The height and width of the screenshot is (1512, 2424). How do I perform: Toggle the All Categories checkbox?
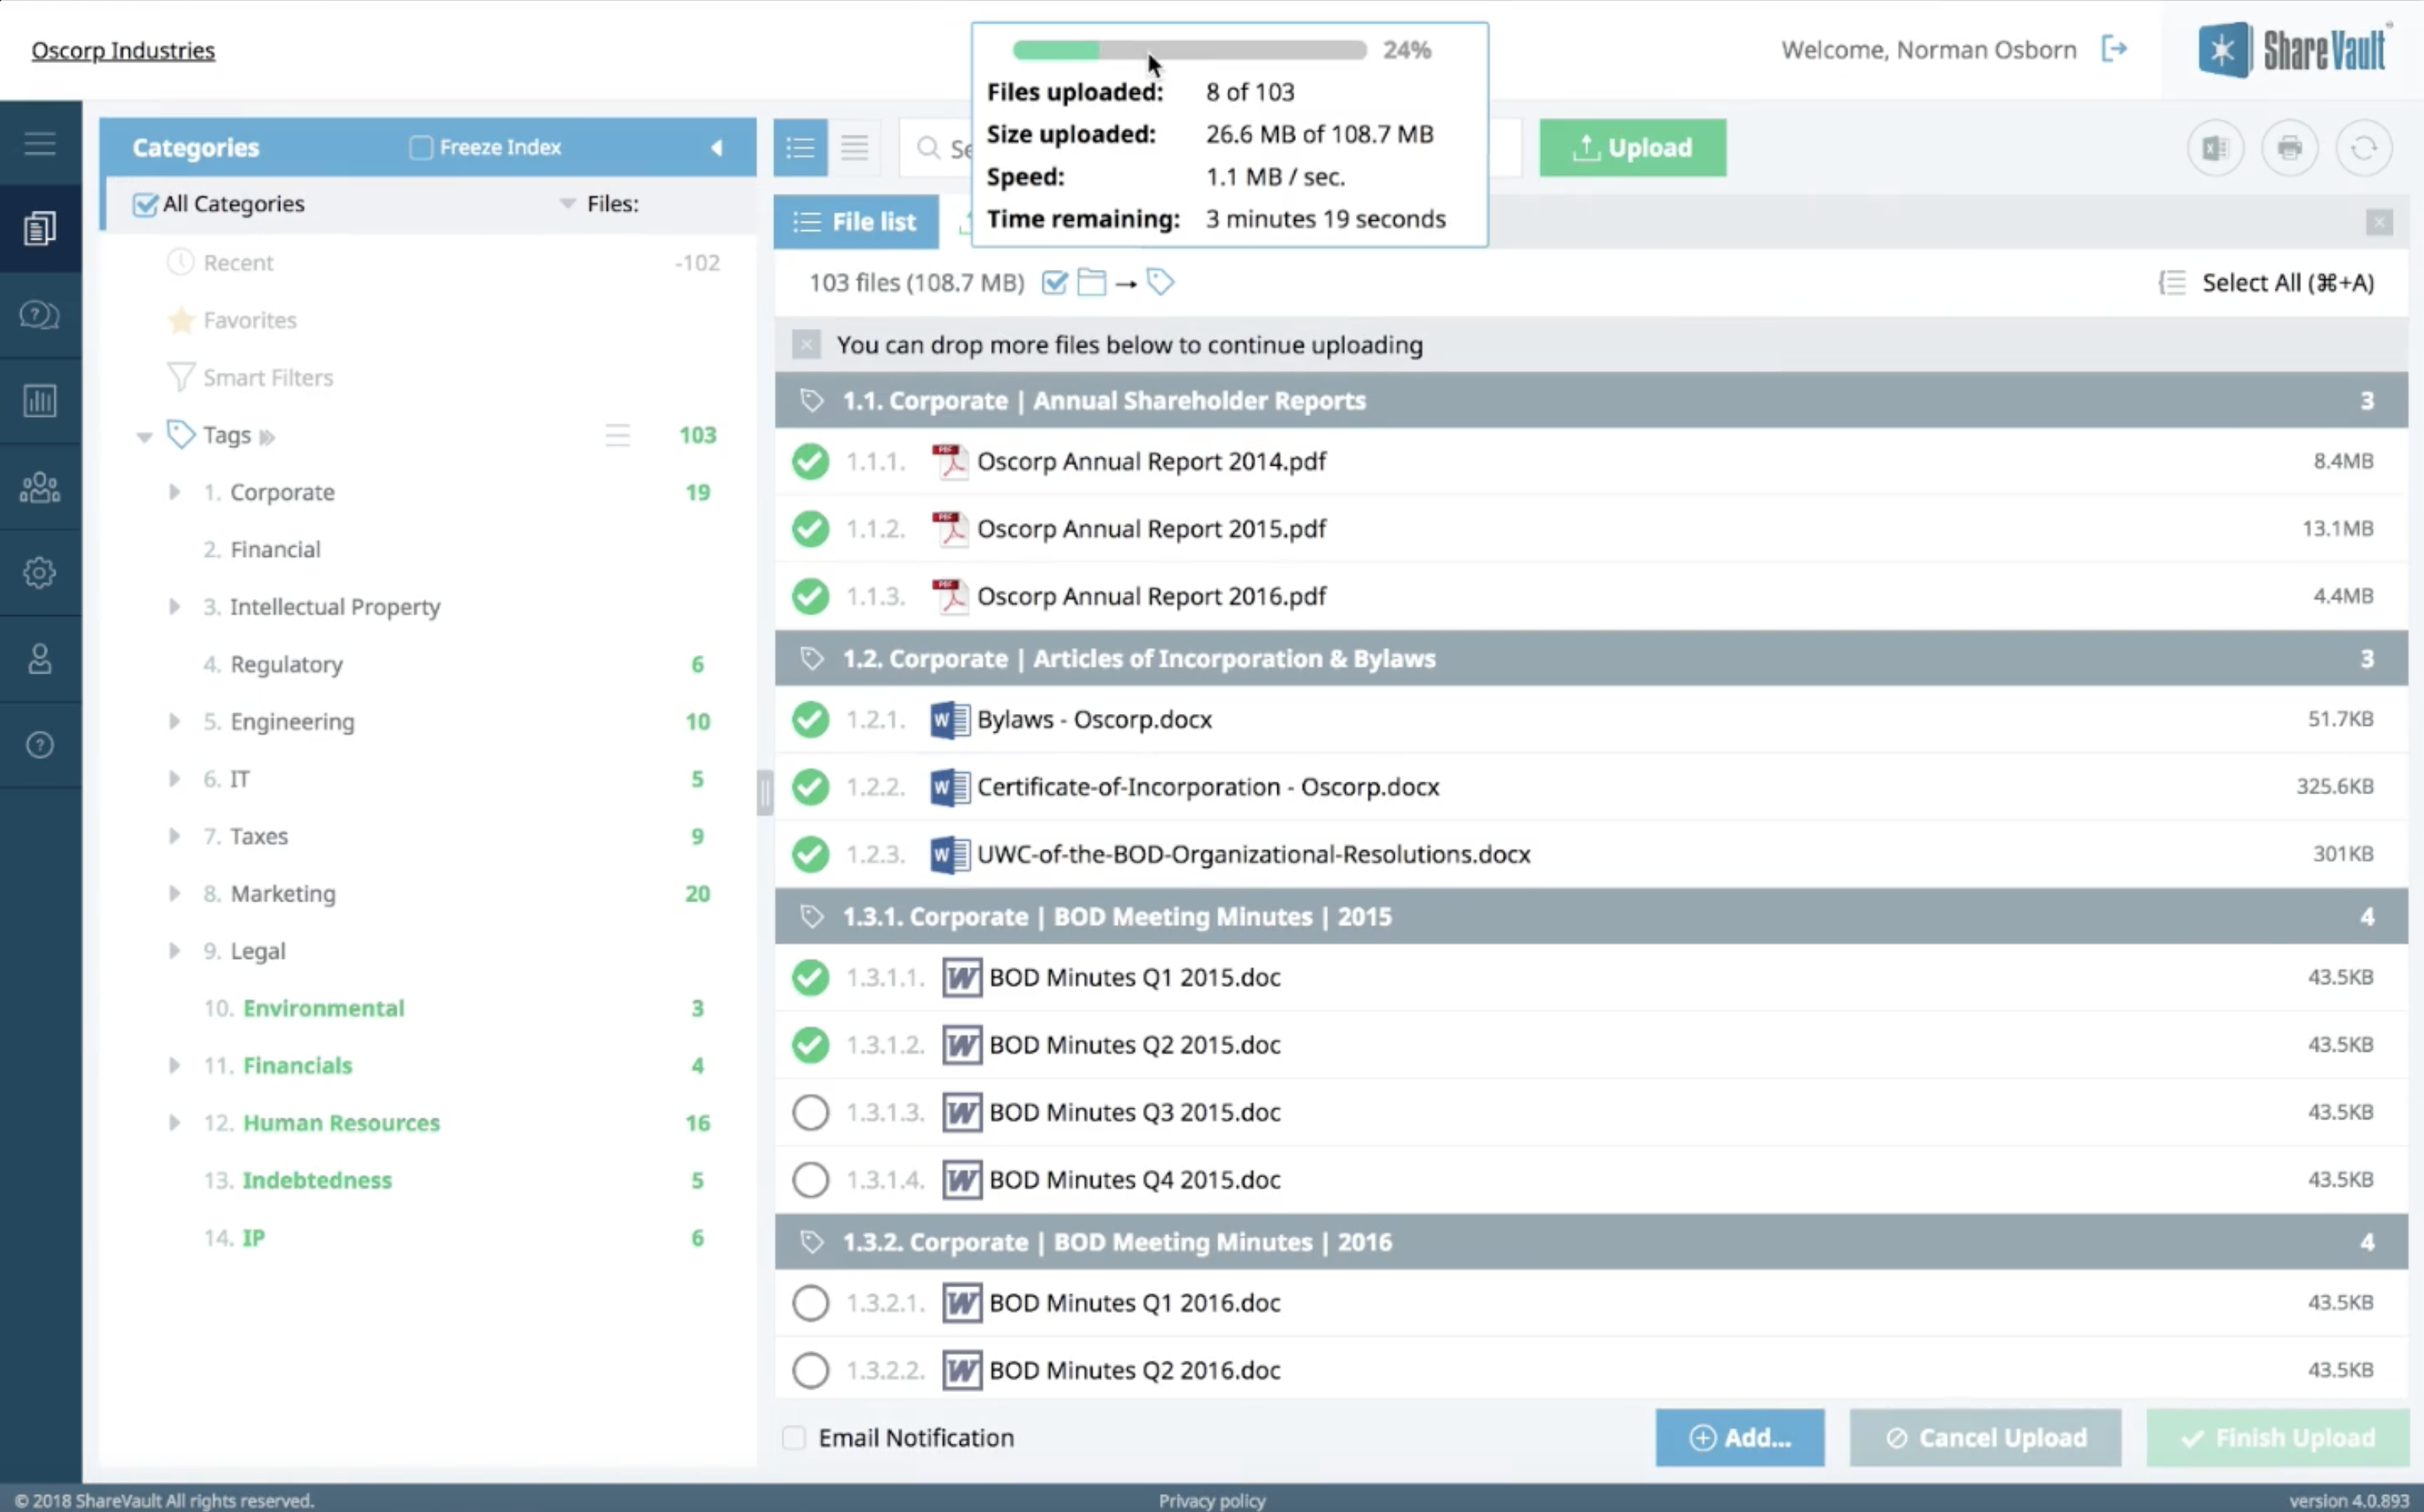pyautogui.click(x=145, y=204)
